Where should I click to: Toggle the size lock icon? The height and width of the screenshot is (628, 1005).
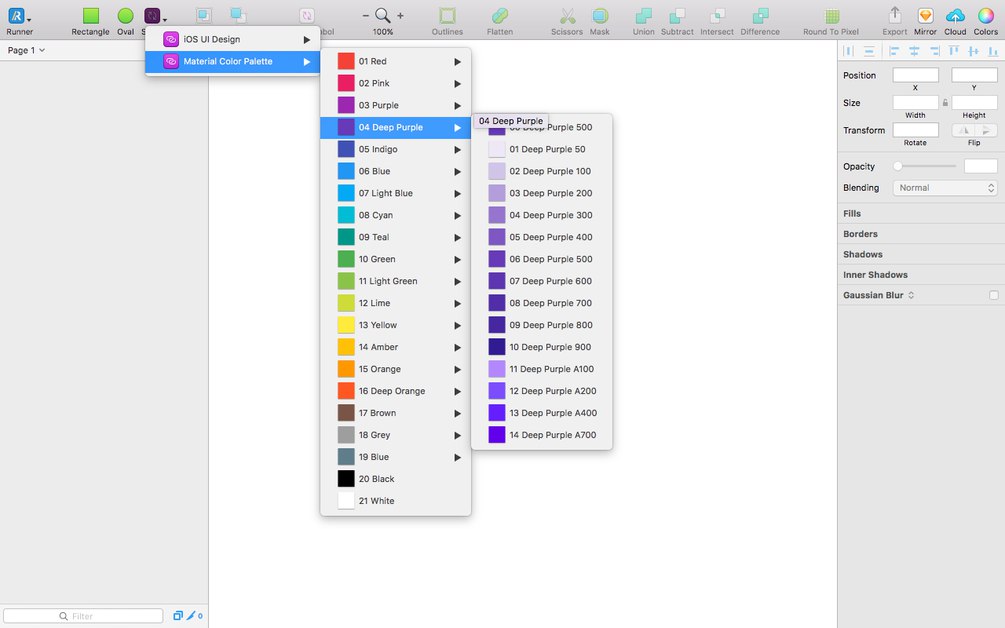[x=945, y=103]
